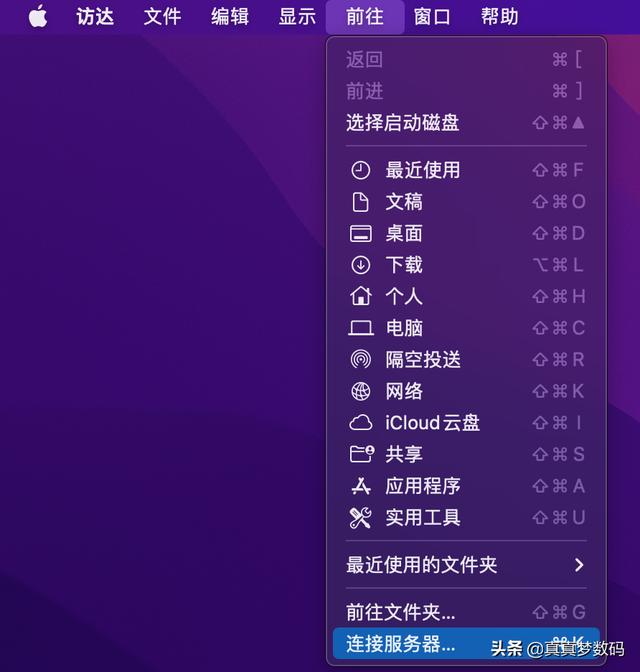Click the download arrow icon beside 下载

361,265
